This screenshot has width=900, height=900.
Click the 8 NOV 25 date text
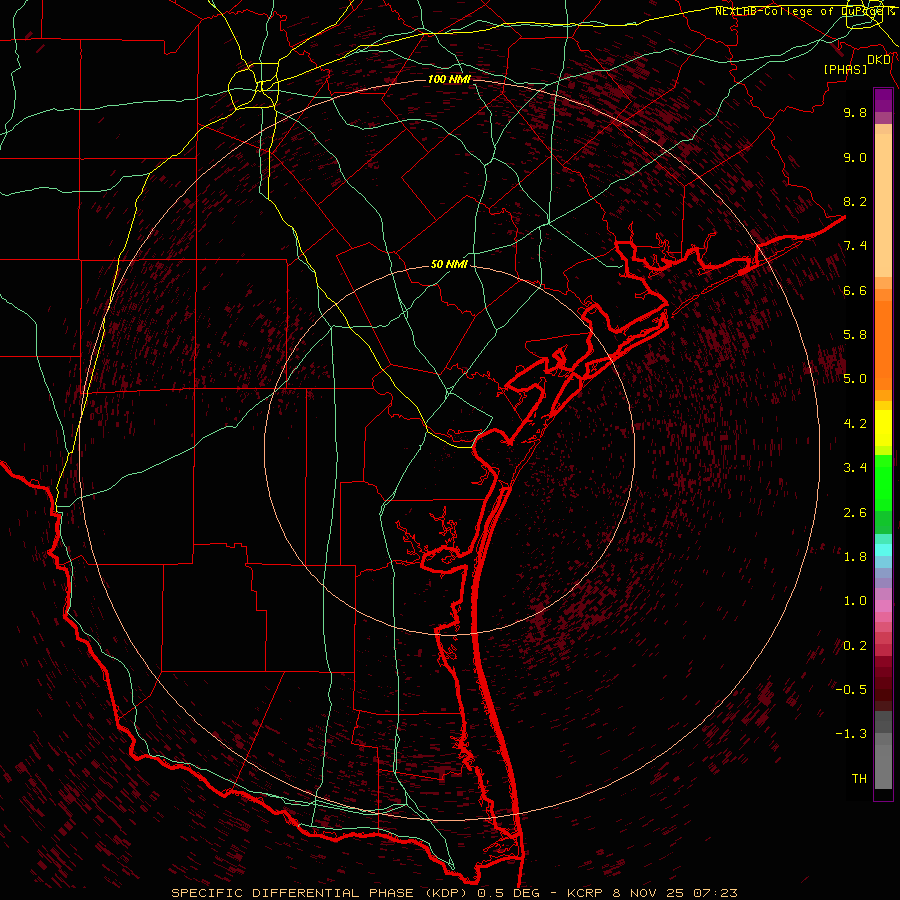(x=646, y=893)
